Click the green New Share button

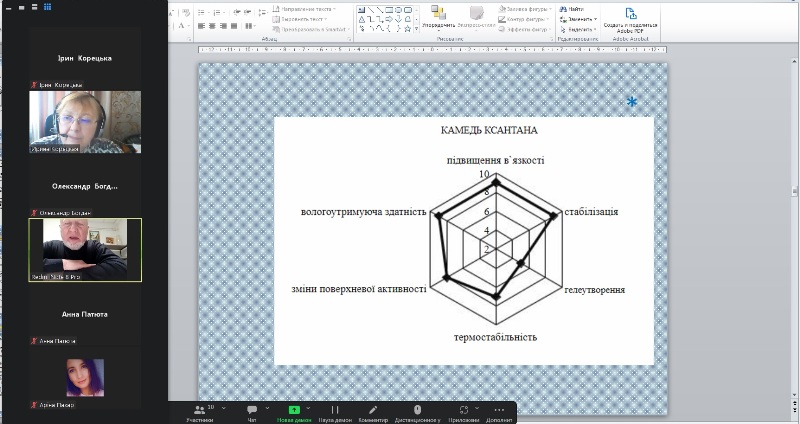(294, 411)
